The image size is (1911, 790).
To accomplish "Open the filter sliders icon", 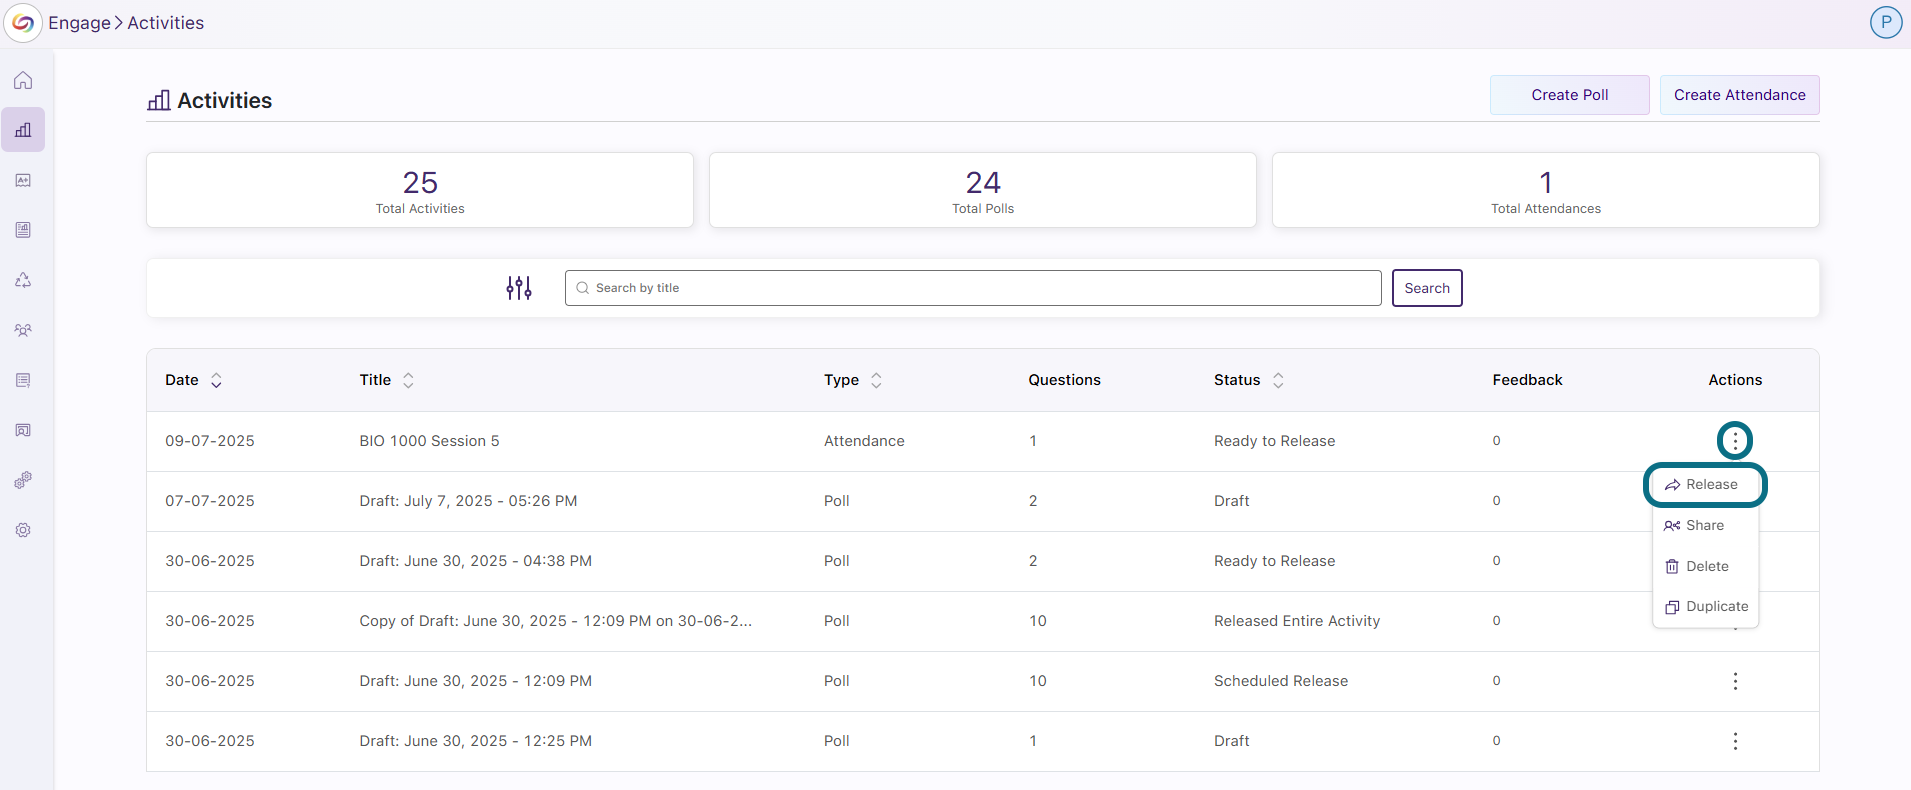I will [519, 288].
